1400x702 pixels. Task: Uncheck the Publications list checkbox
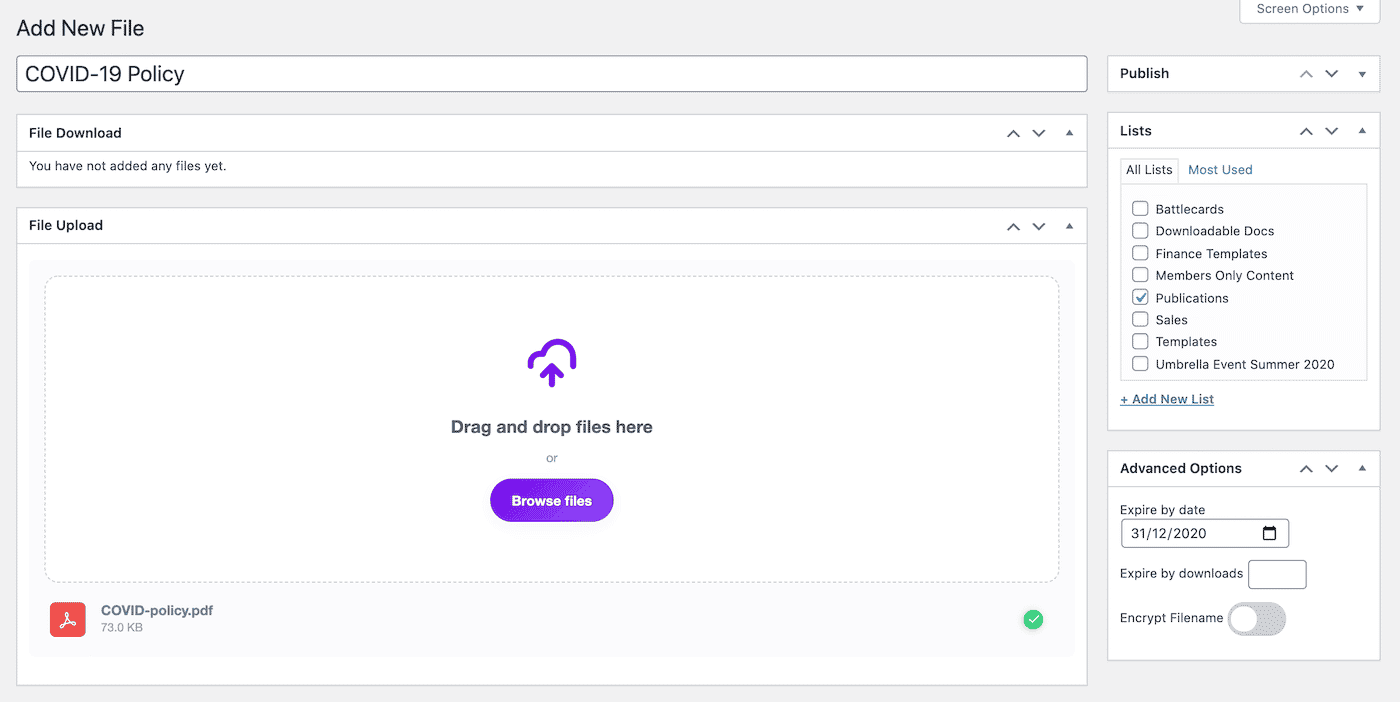(x=1140, y=298)
